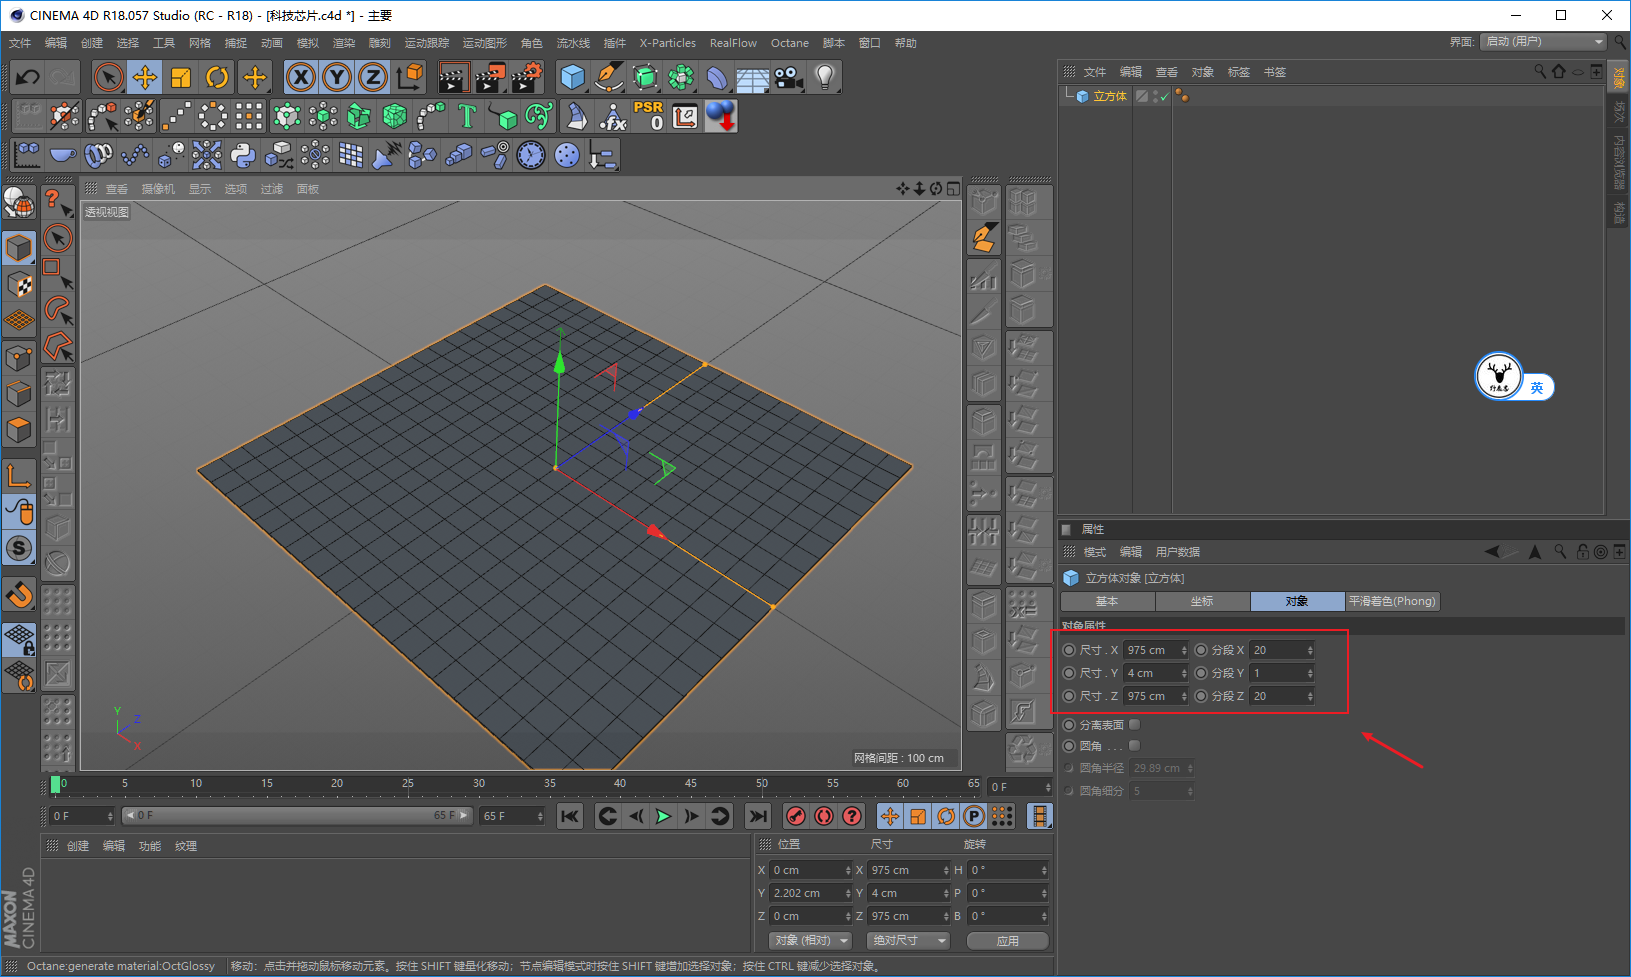Enable the 分离表面 checkbox
1631x977 pixels.
tap(1134, 724)
